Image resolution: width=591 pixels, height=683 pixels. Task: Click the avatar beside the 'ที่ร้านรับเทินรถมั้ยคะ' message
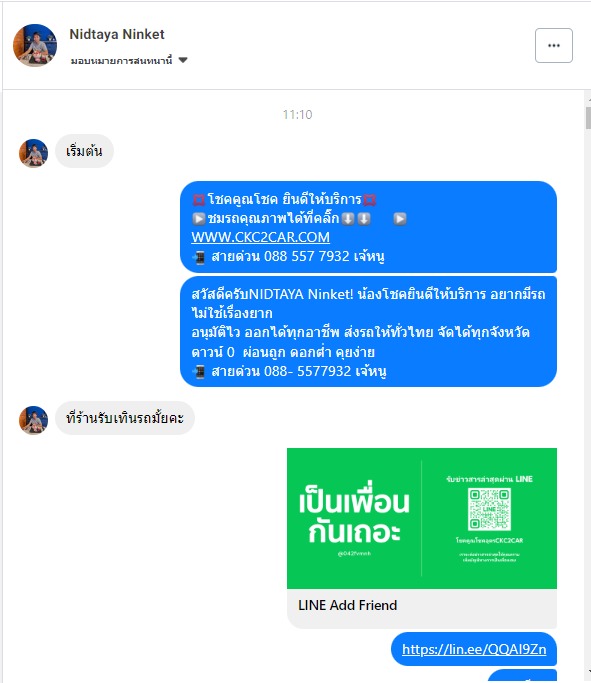(34, 420)
